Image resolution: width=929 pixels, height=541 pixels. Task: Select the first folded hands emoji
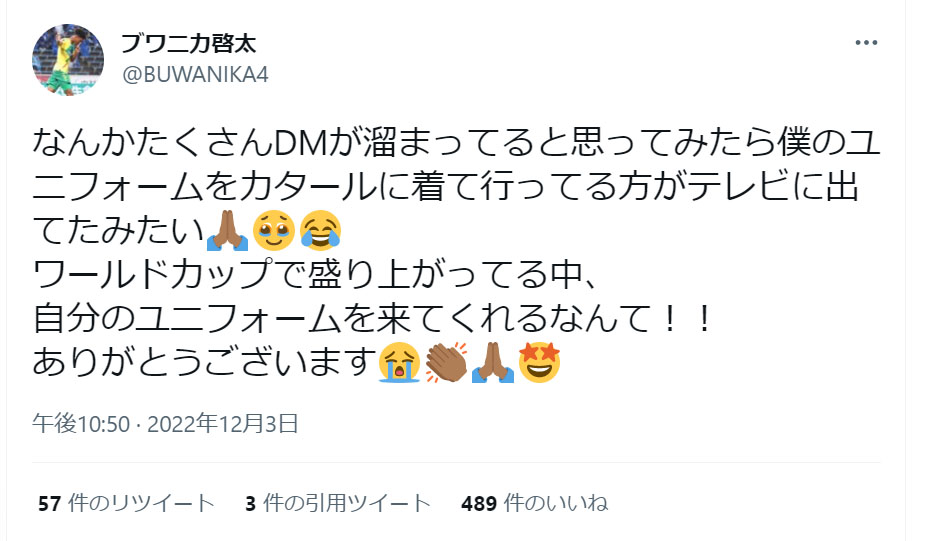coord(228,231)
